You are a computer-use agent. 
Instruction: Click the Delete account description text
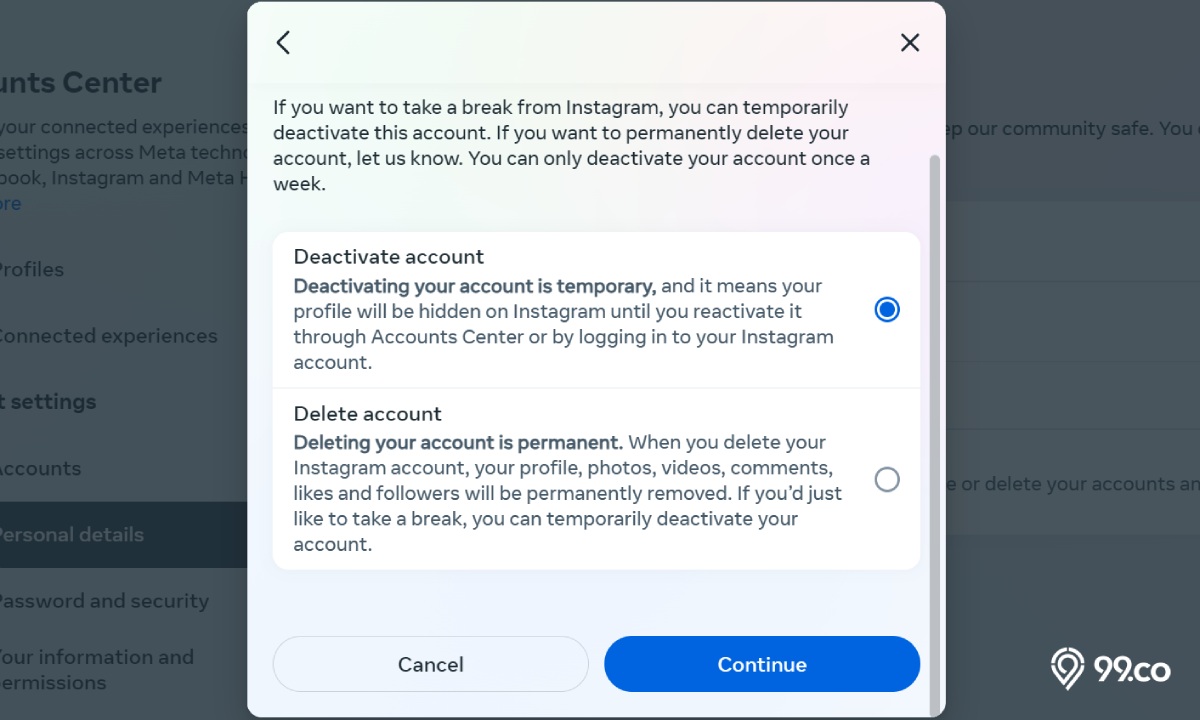(568, 493)
